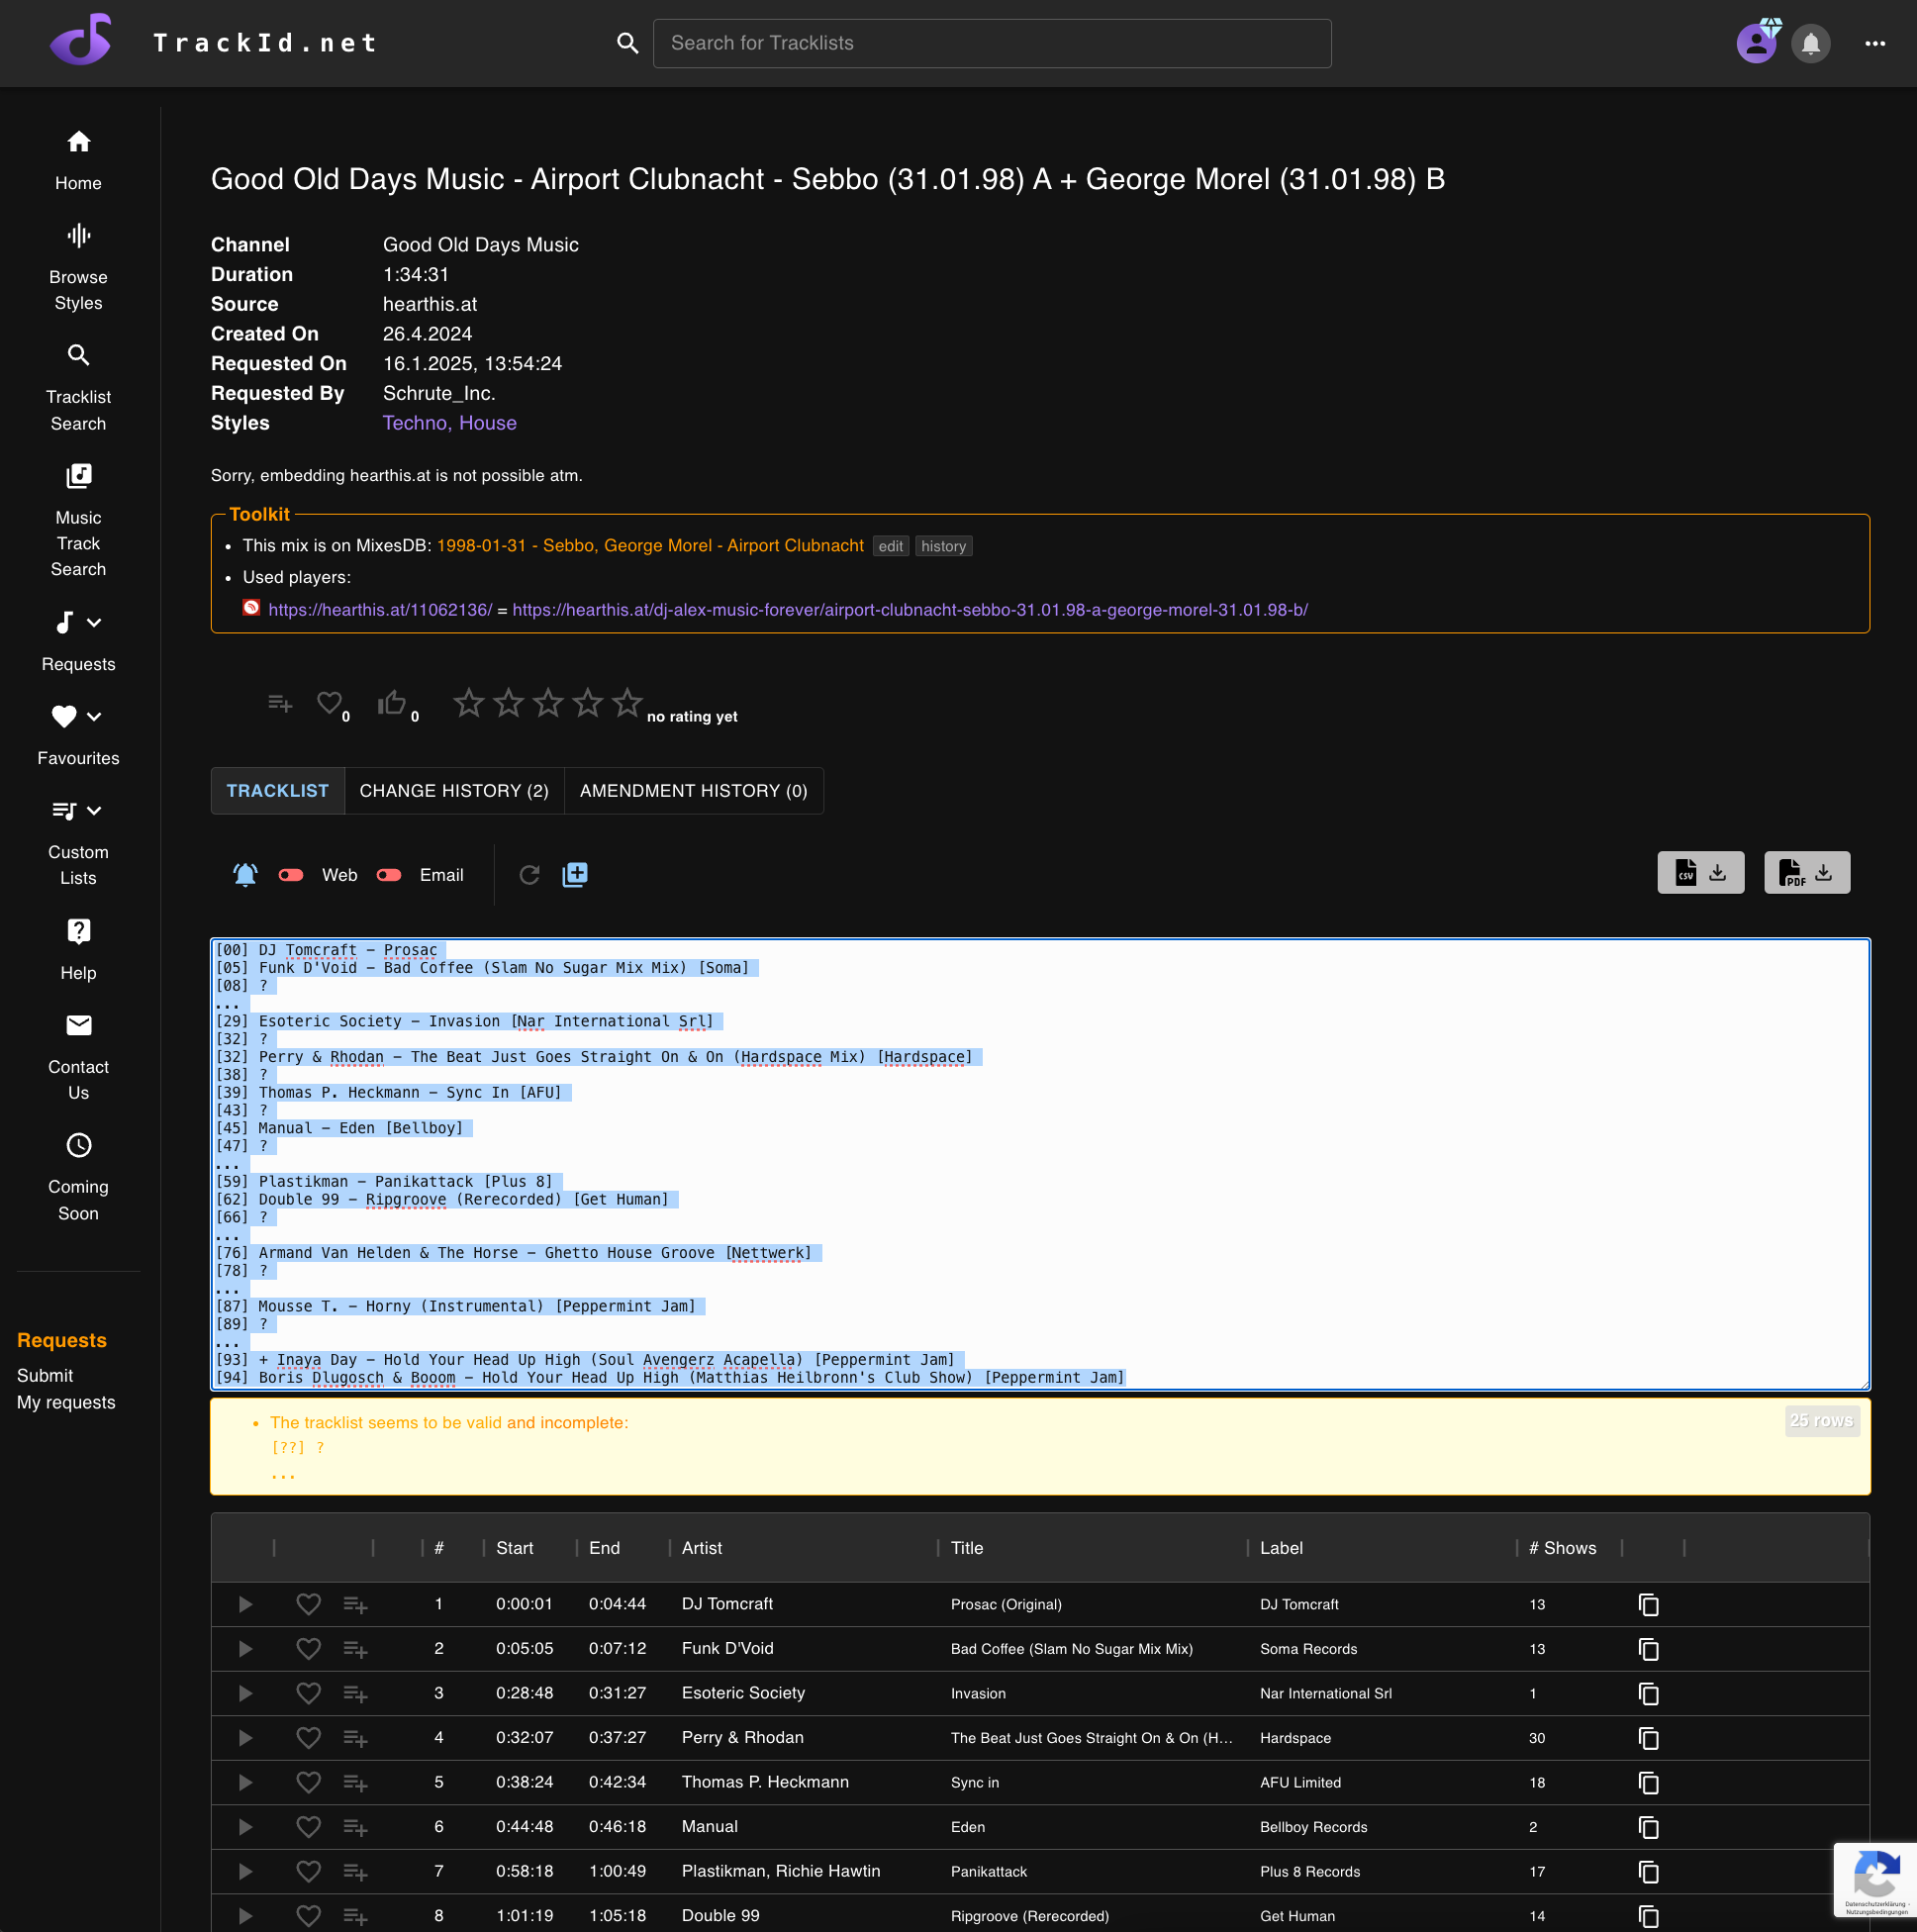Open the Help sidebar icon

[x=79, y=931]
